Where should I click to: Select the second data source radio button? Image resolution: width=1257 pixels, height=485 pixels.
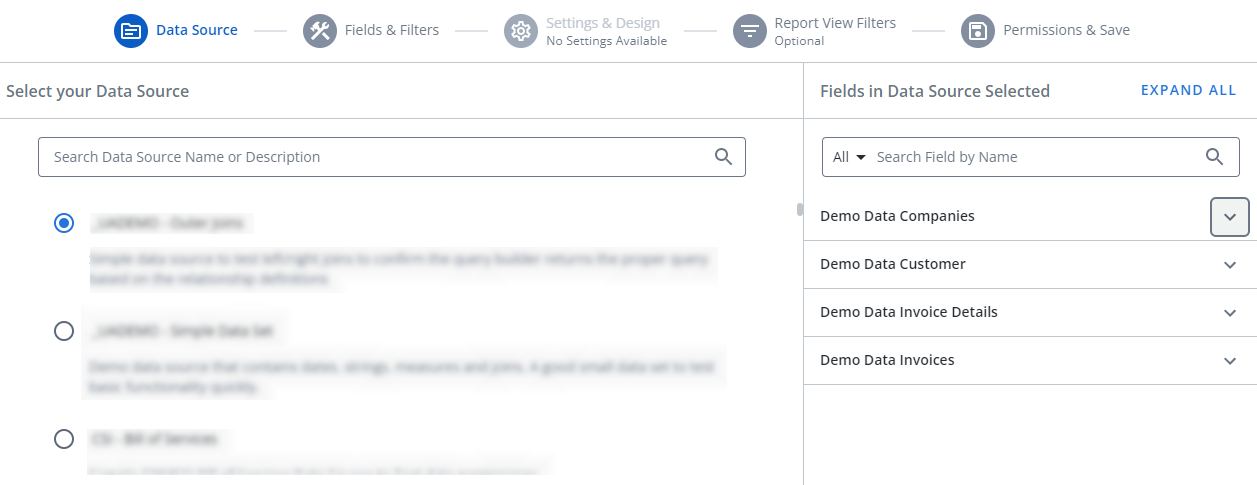pyautogui.click(x=64, y=331)
